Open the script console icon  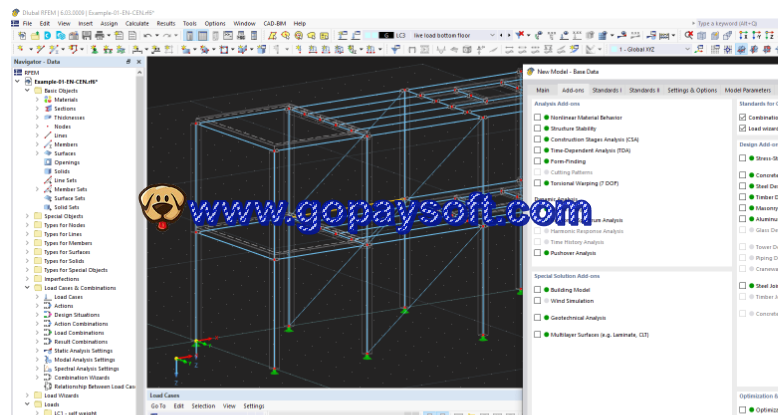[228, 36]
